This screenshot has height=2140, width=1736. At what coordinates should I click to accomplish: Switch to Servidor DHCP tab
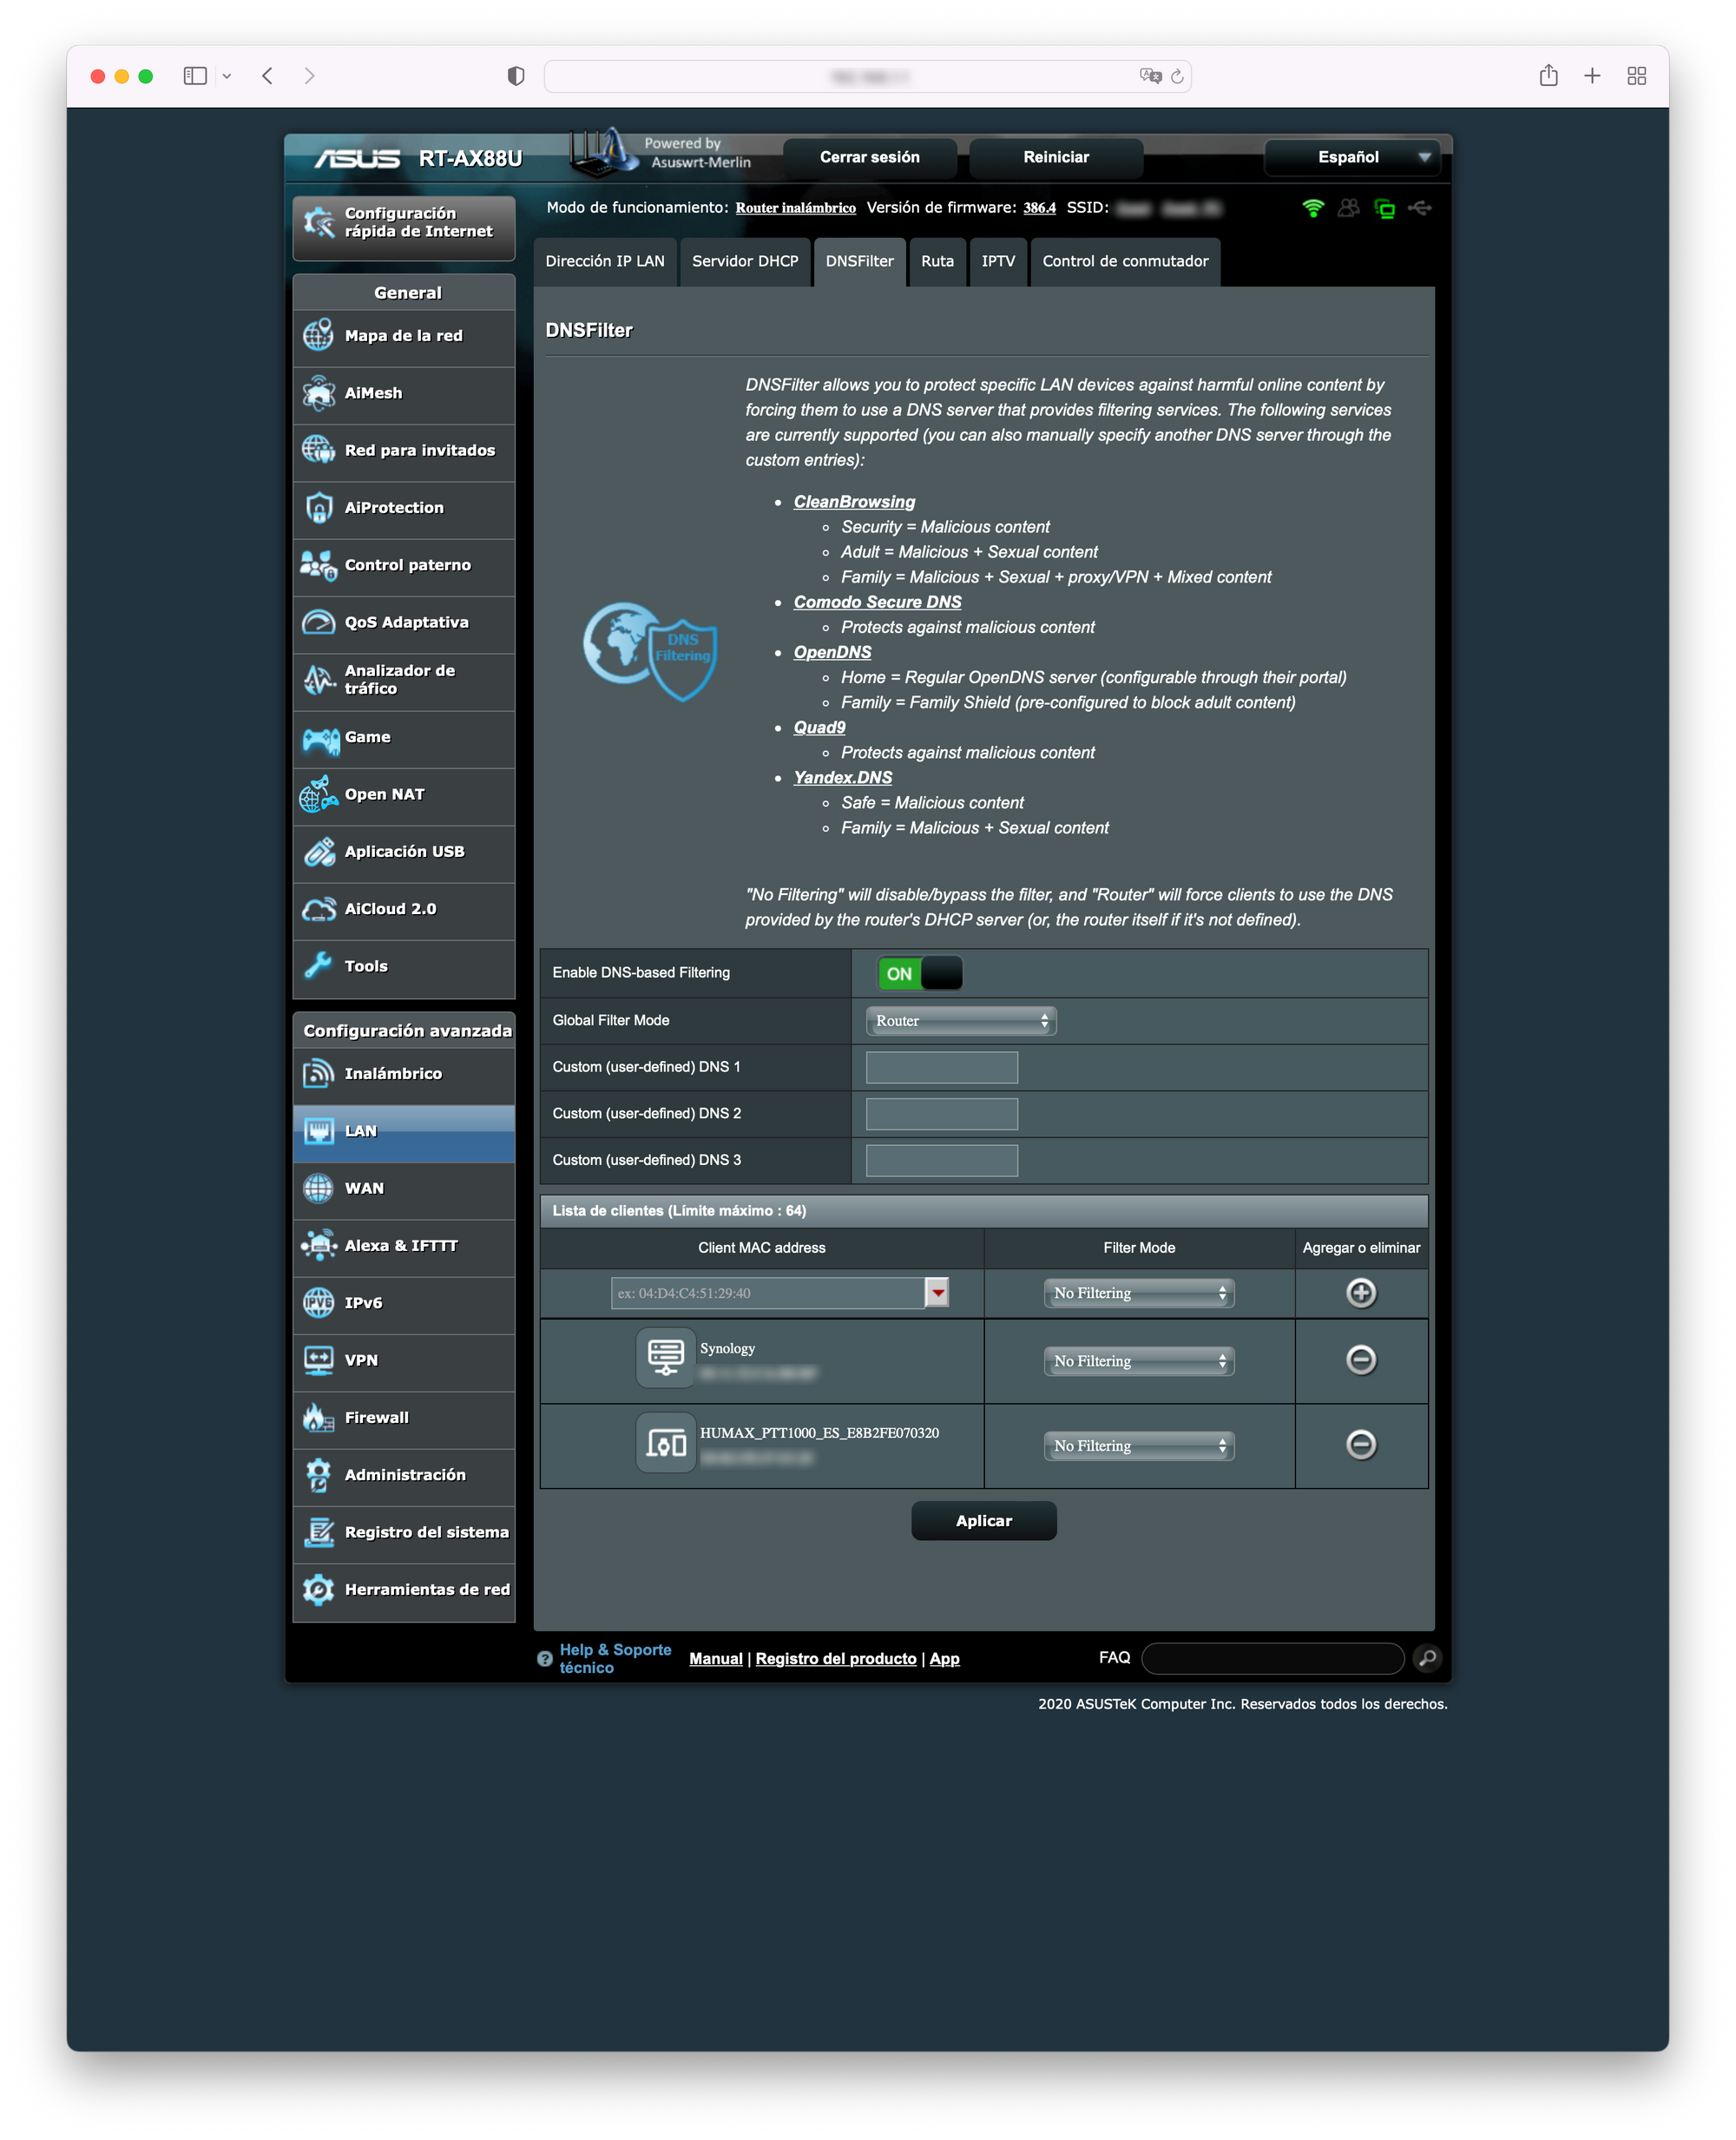745,262
